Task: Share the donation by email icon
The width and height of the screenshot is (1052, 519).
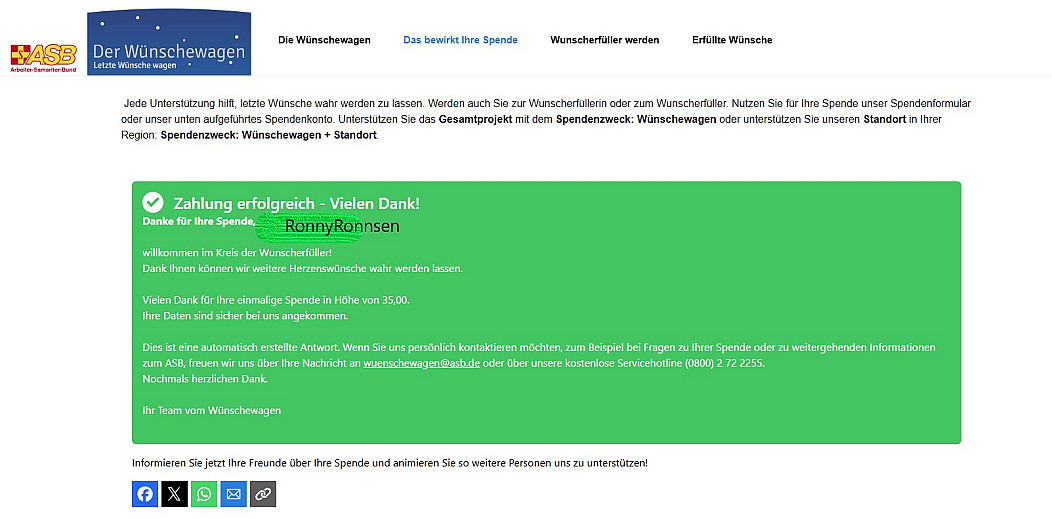Action: 233,494
